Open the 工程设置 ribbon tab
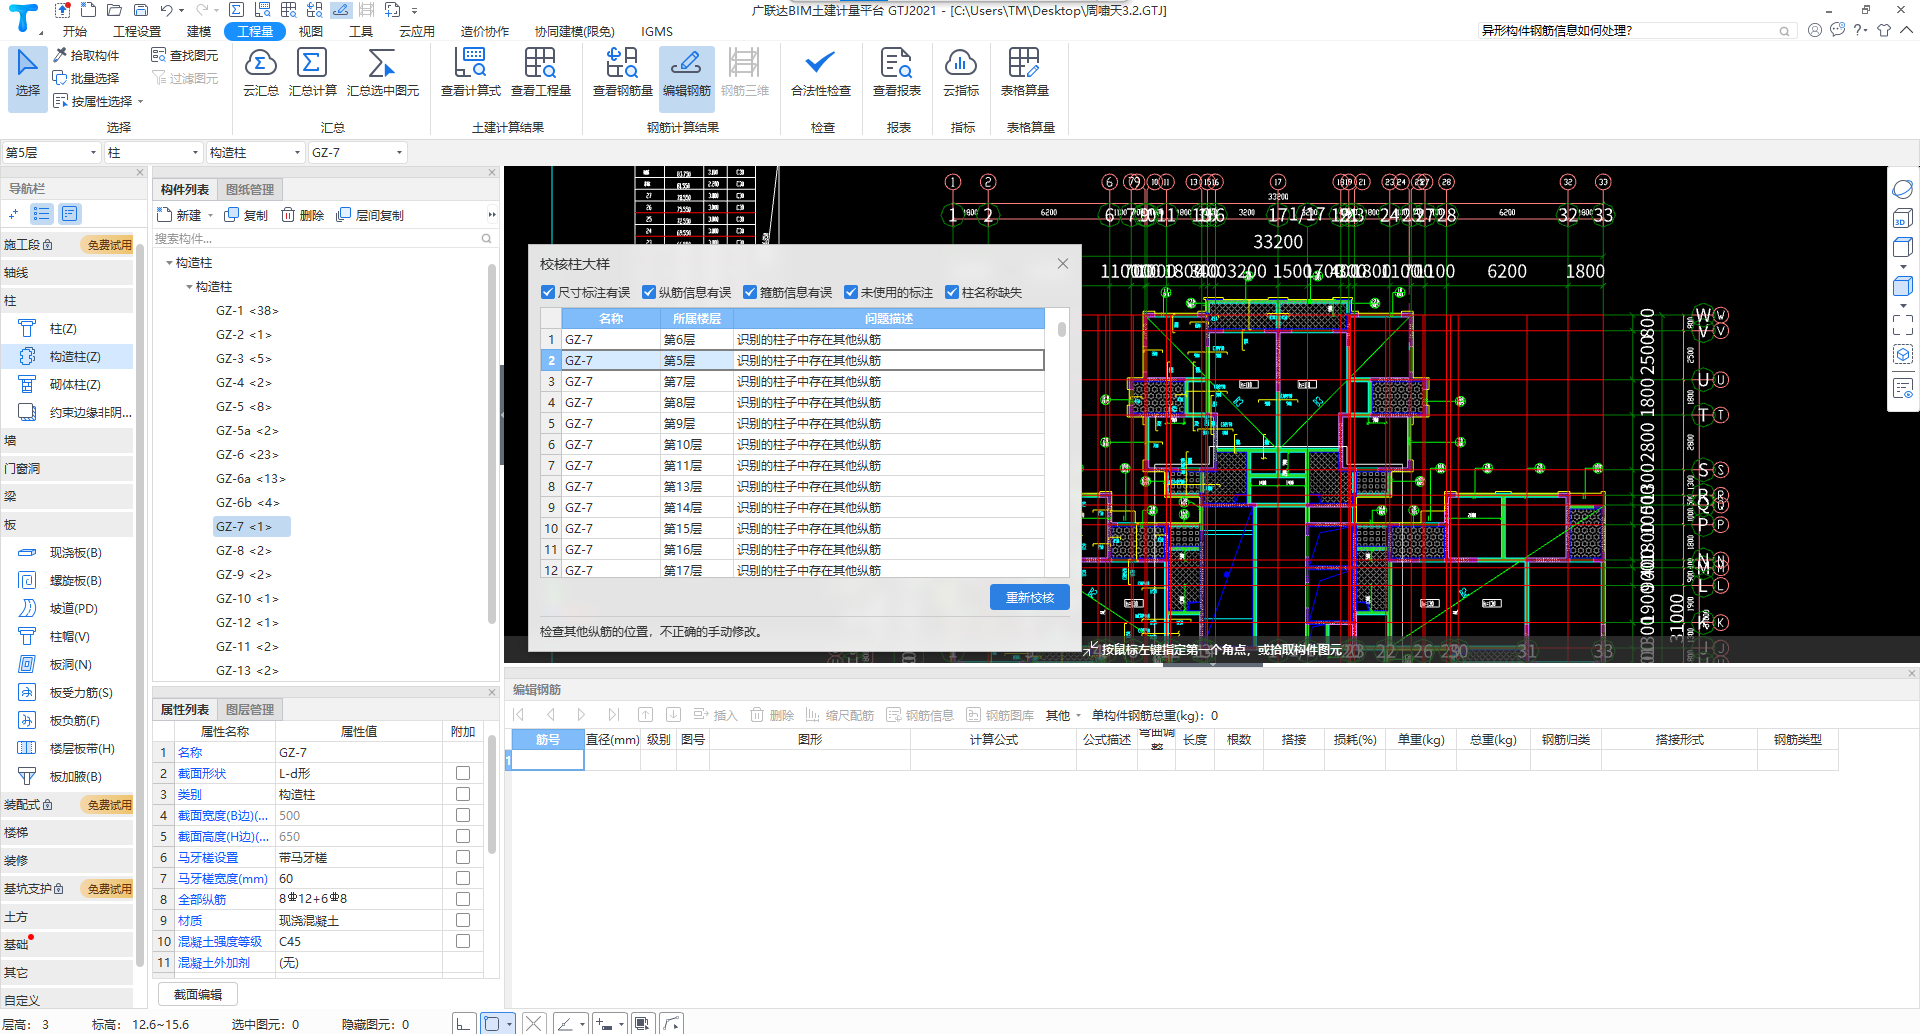 (137, 32)
